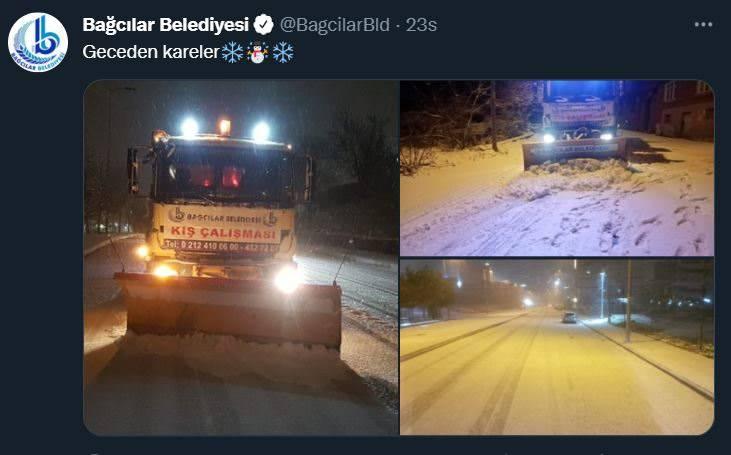Open the bottom-right foggy road photo

coord(557,347)
